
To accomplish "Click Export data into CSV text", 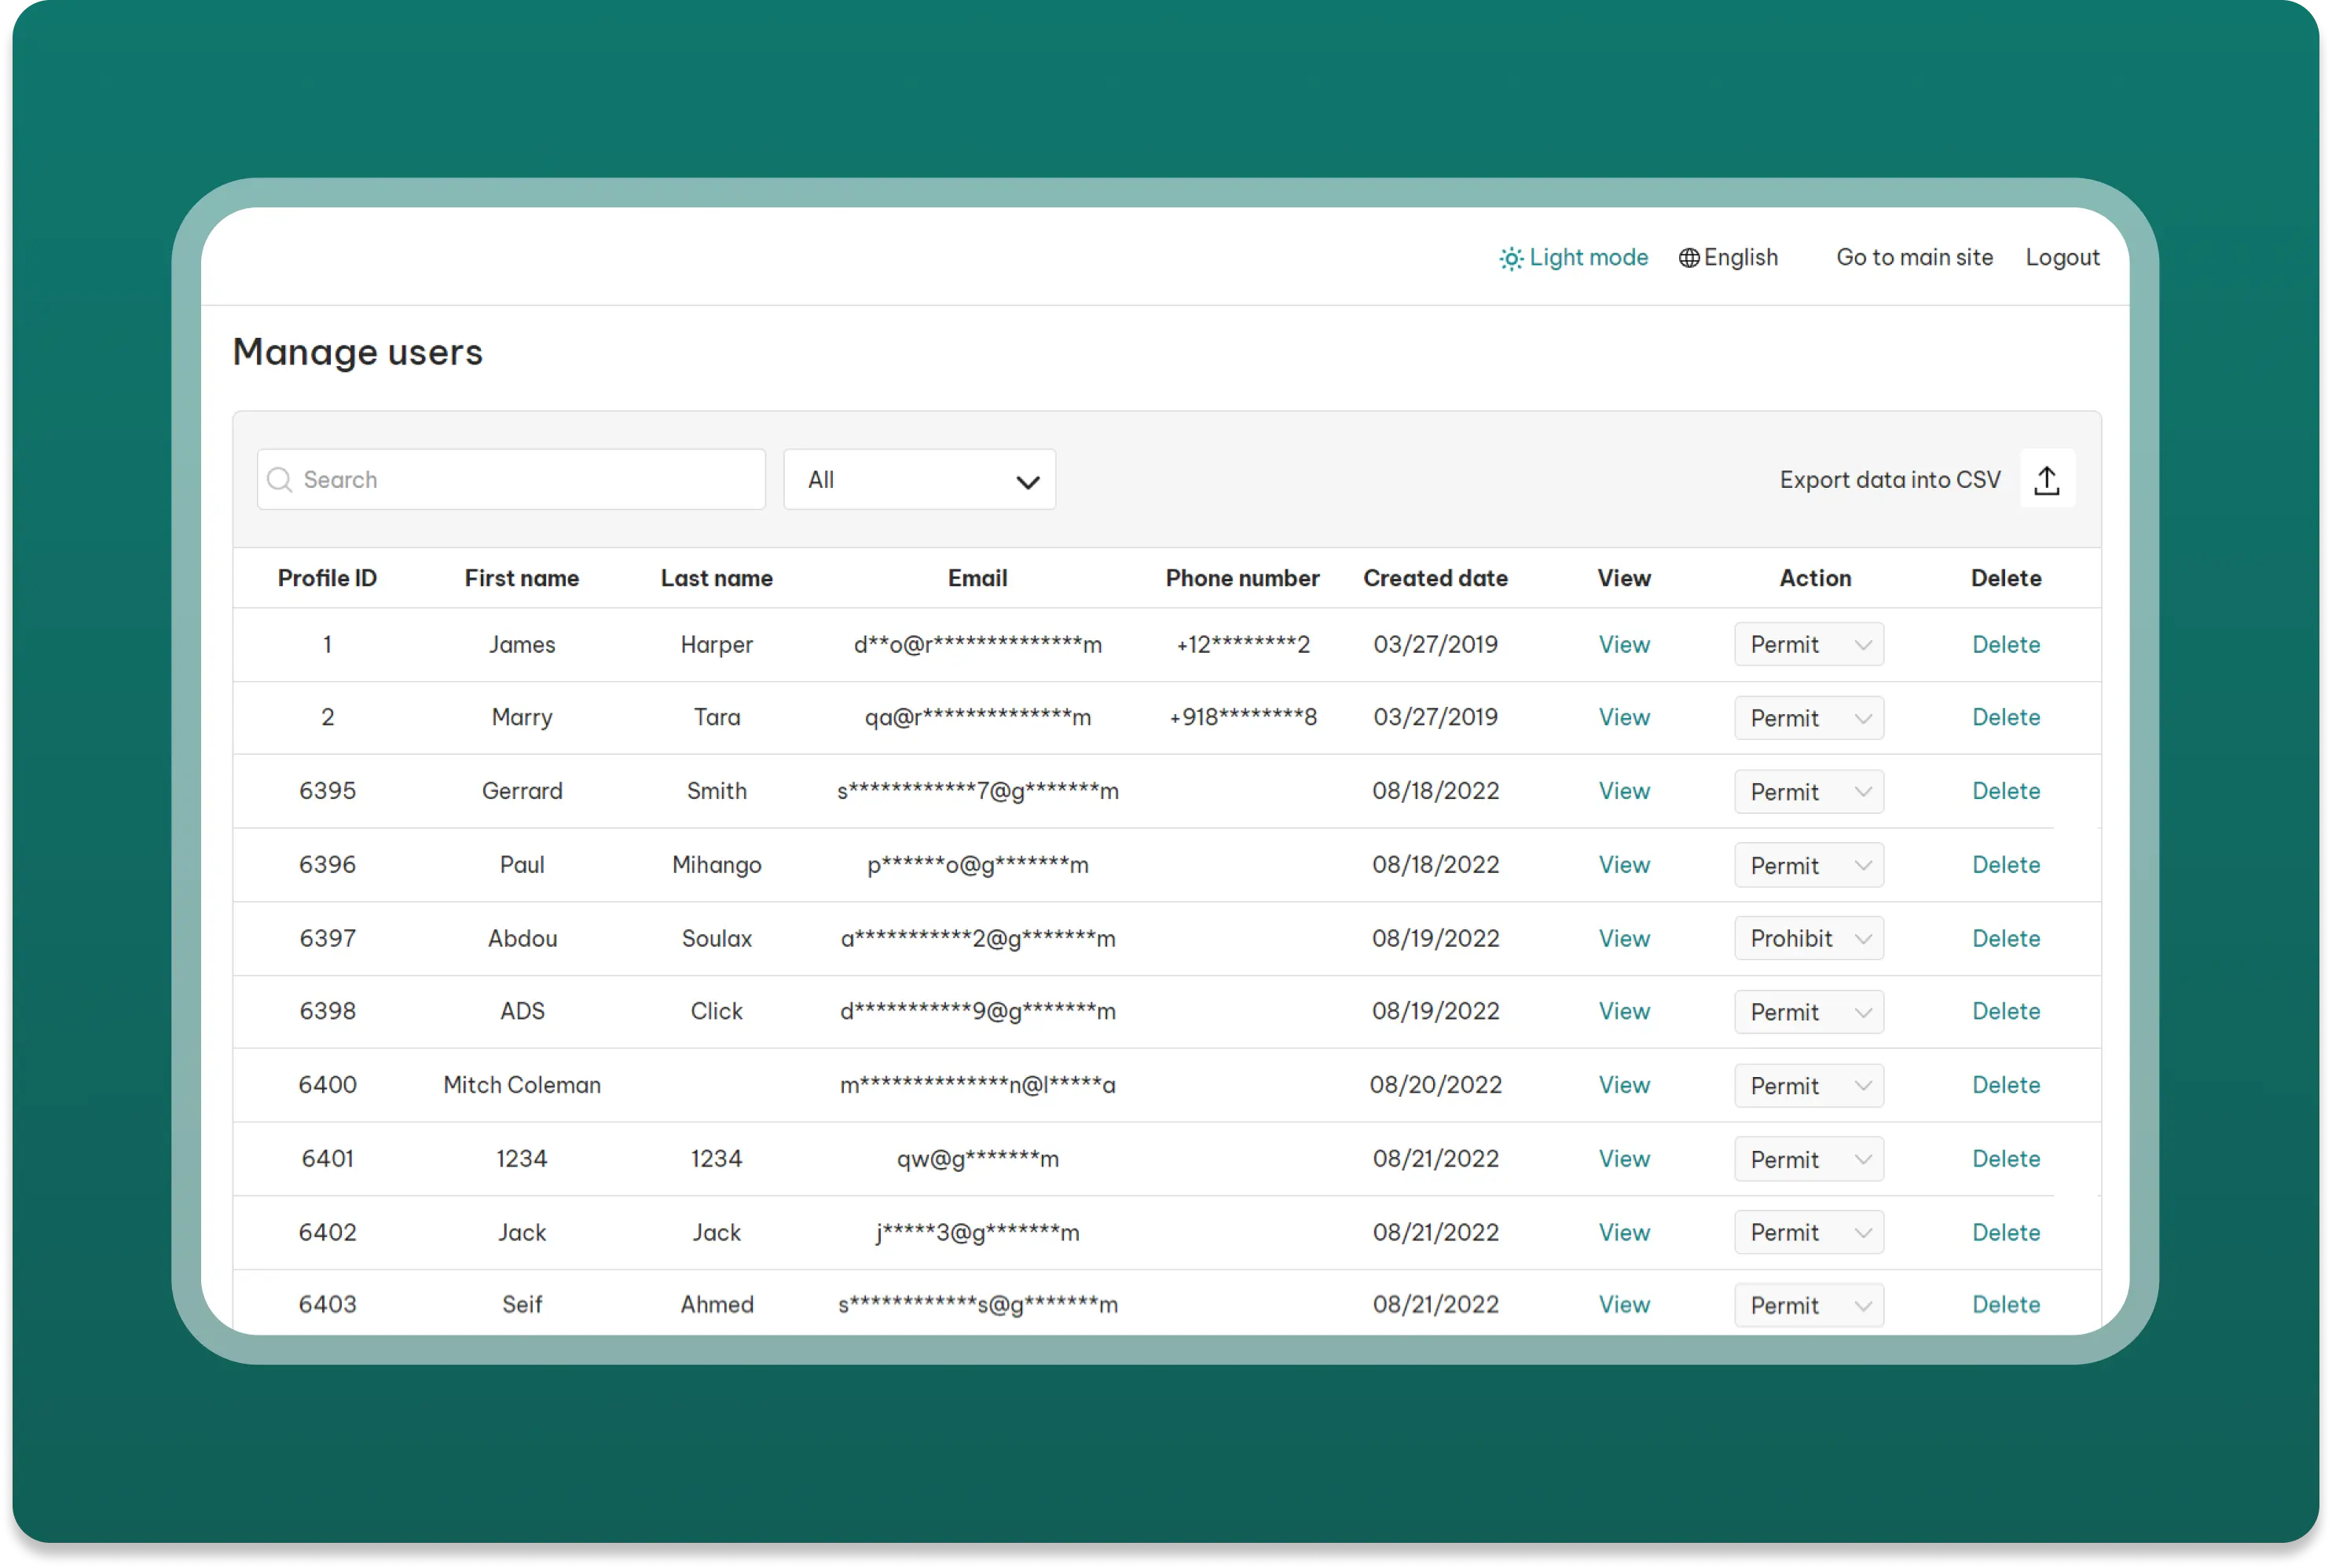I will coord(1890,480).
